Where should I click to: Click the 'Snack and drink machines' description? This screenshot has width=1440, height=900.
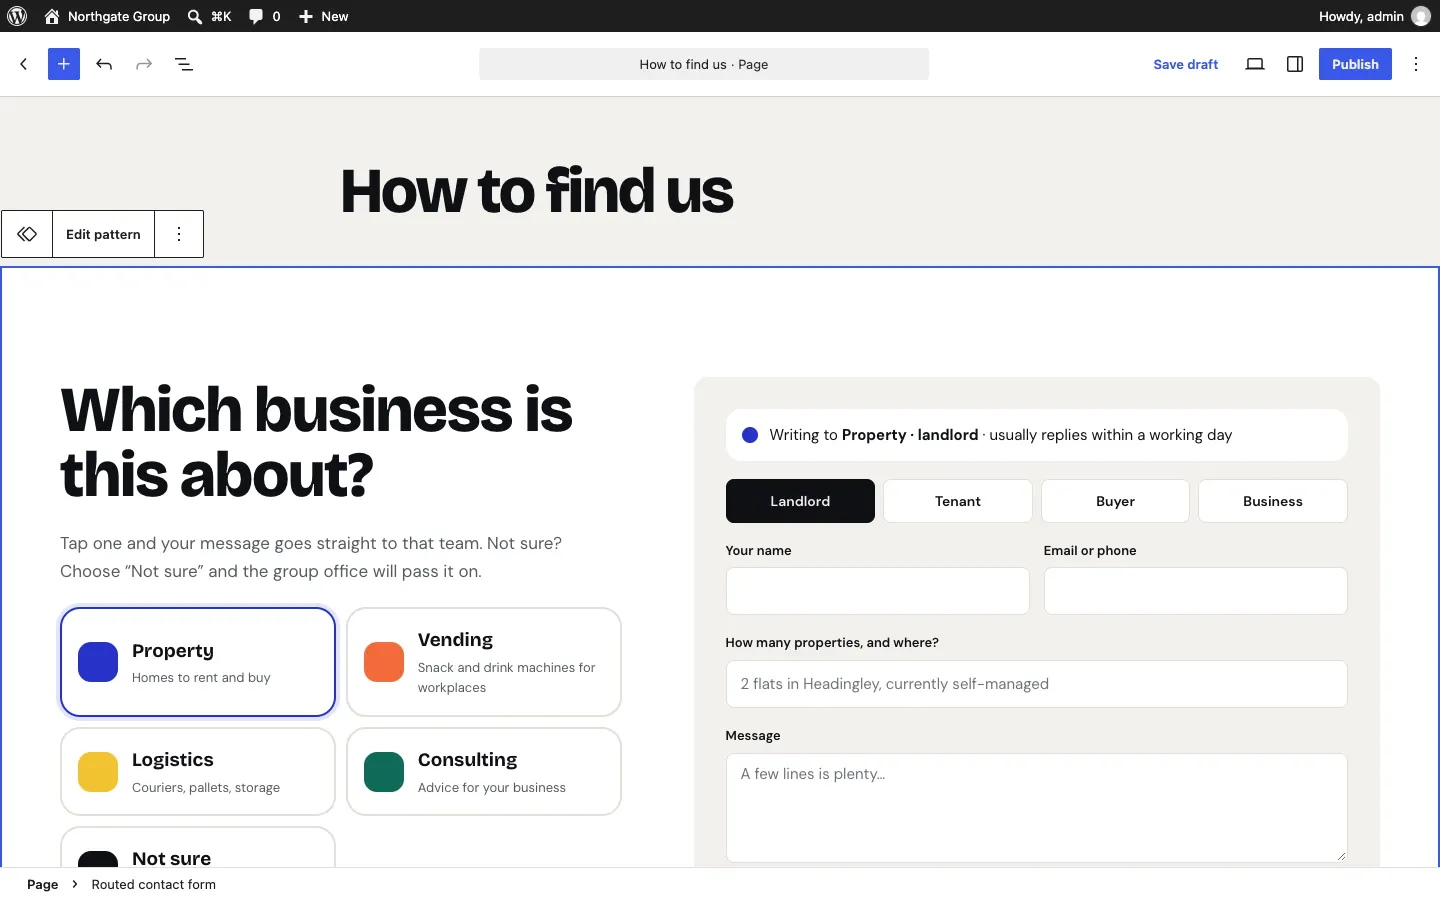[506, 678]
